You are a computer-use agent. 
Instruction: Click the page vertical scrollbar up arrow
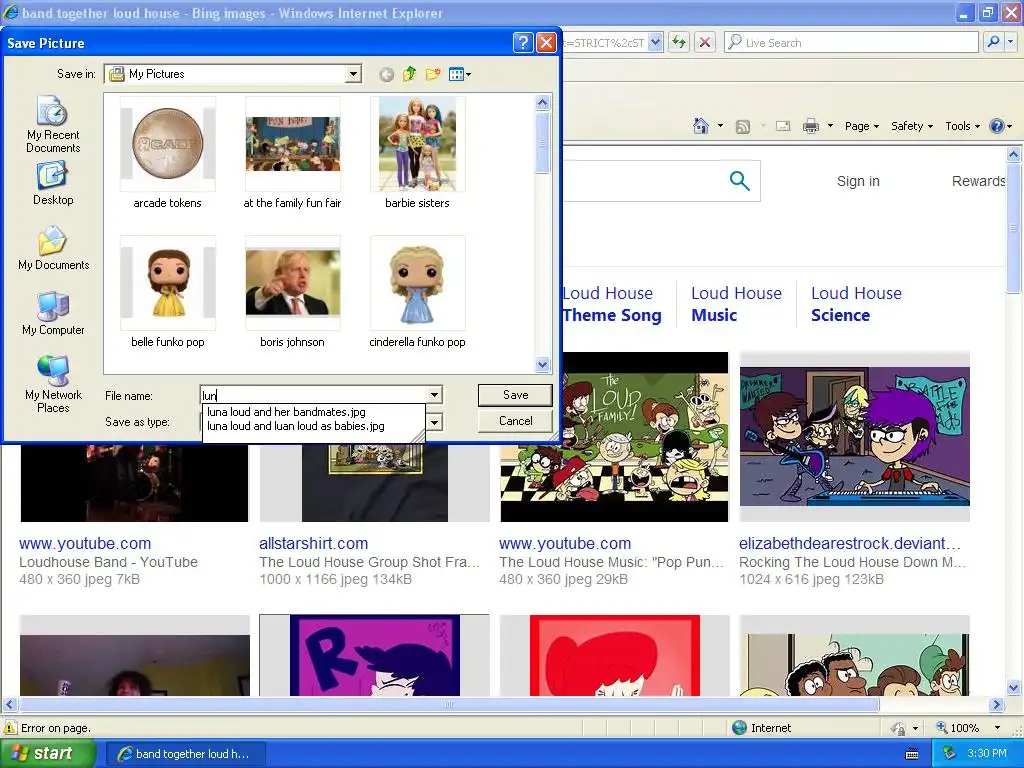[x=1014, y=155]
